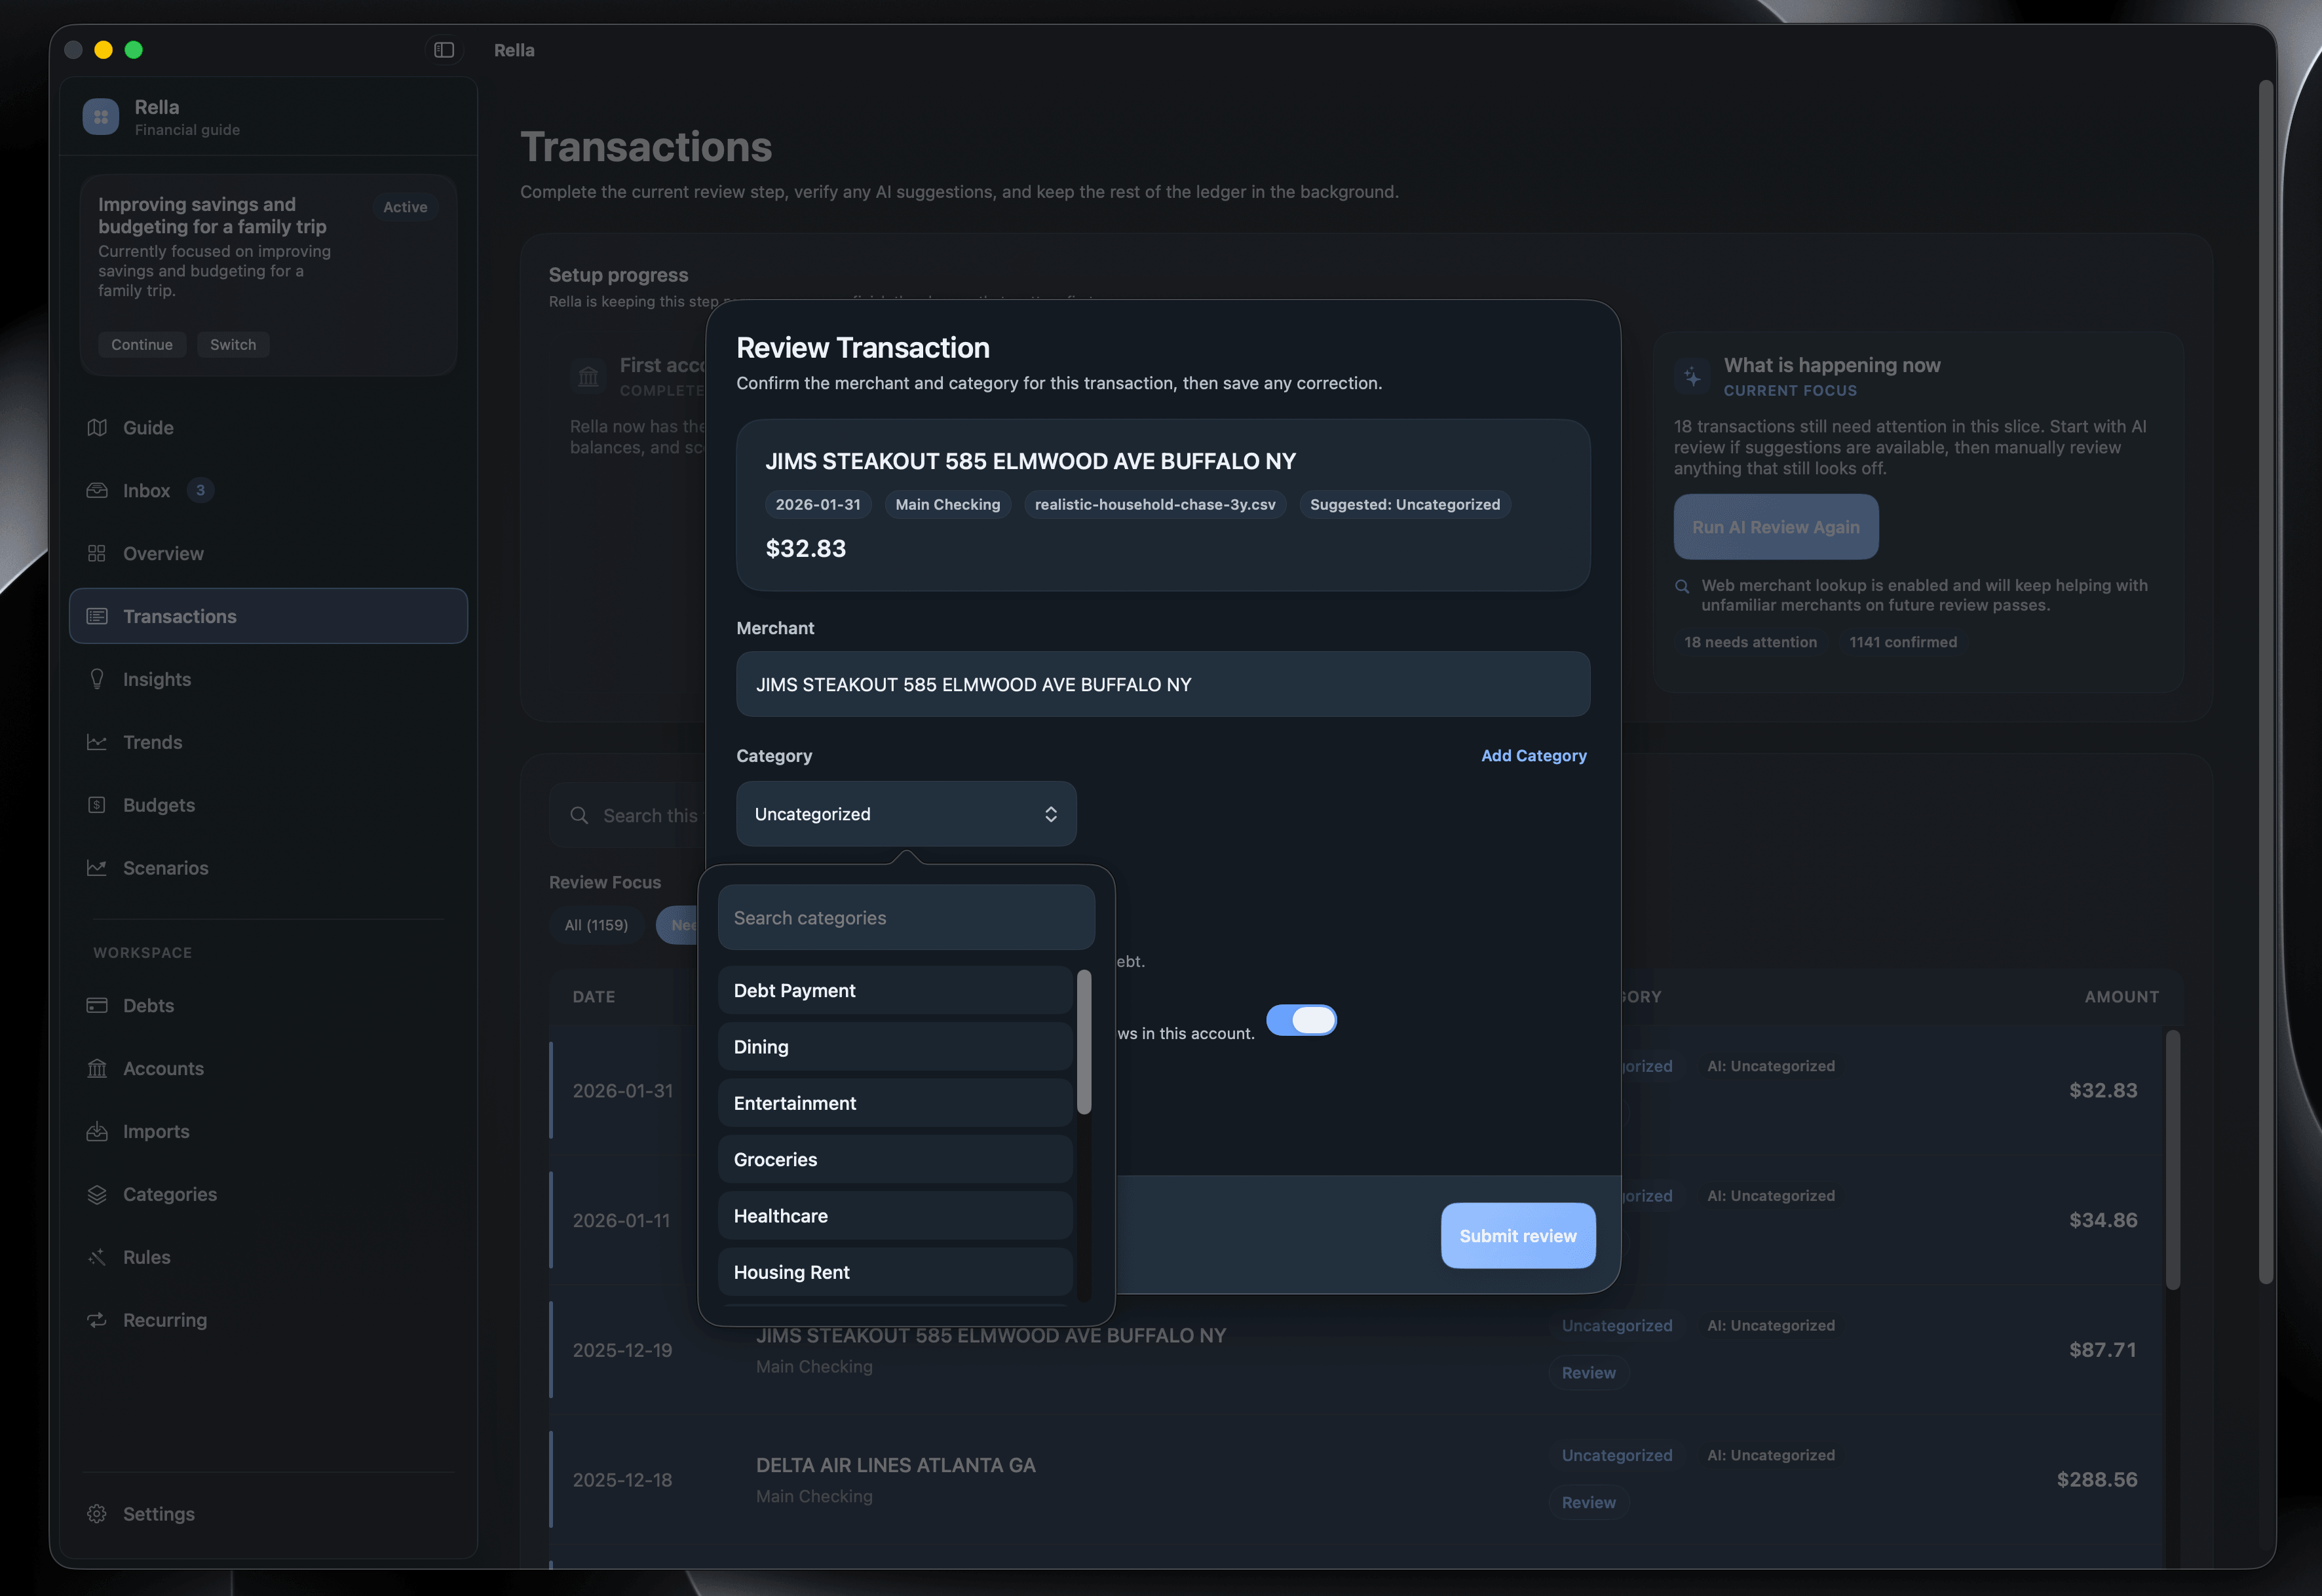
Task: Open Settings via its gear icon
Action: pos(97,1514)
